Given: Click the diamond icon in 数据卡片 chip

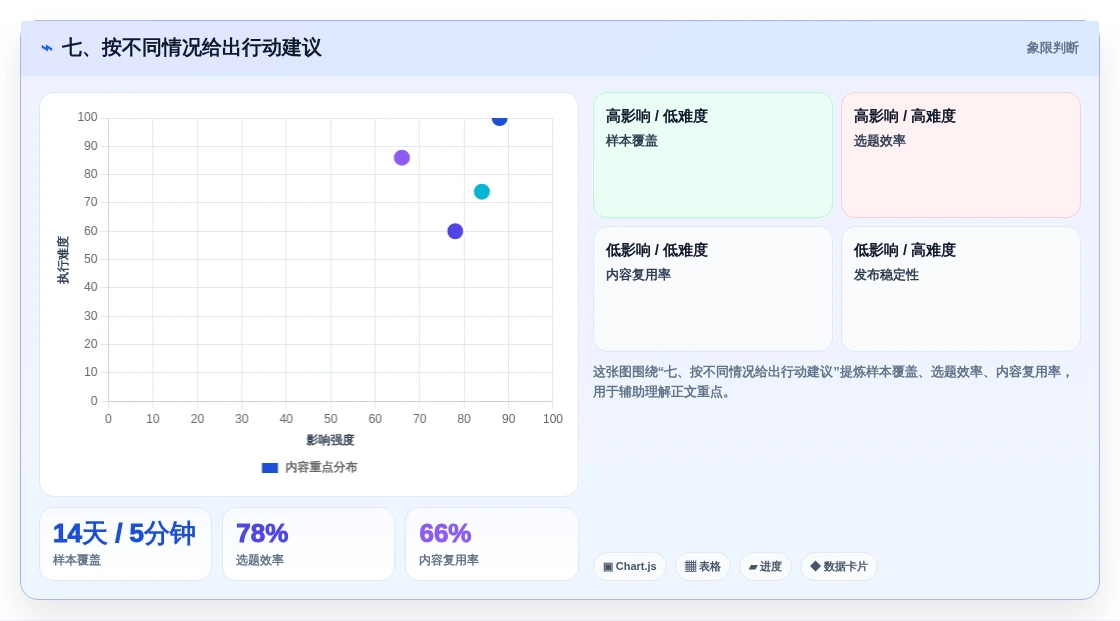Looking at the screenshot, I should click(x=815, y=566).
